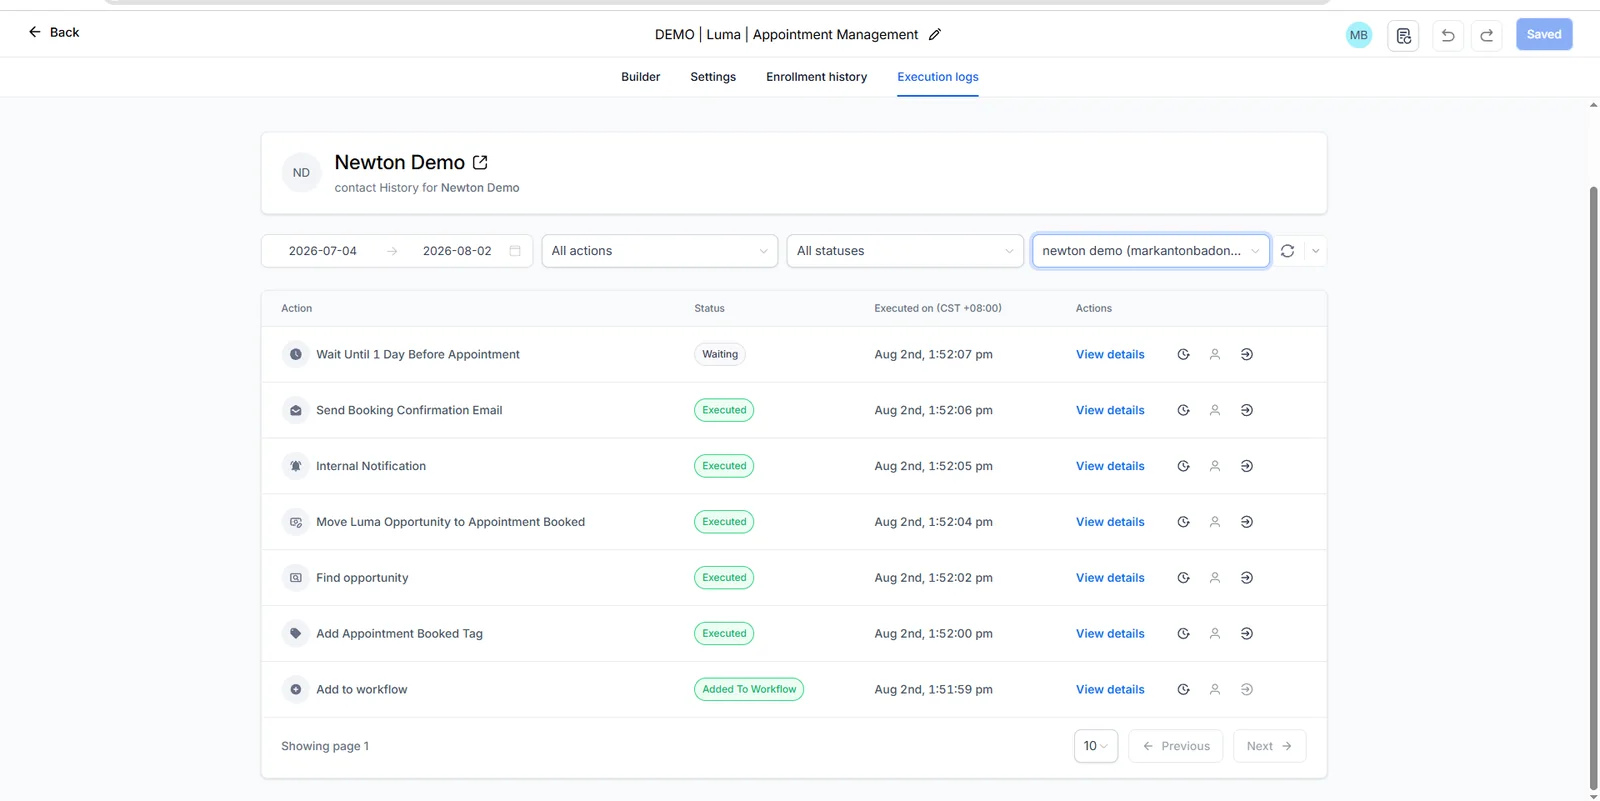Click circled arrow icon in Add Appointment Booked Tag row
This screenshot has height=801, width=1600.
[x=1246, y=634]
